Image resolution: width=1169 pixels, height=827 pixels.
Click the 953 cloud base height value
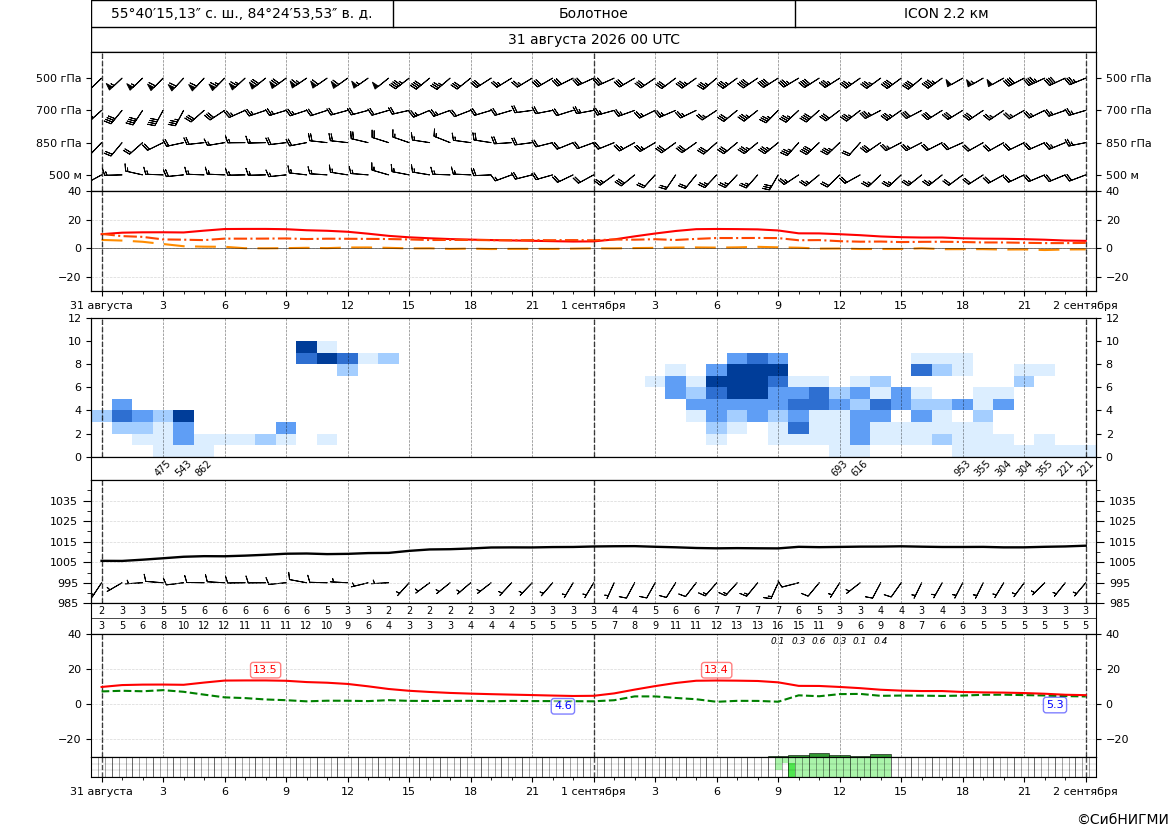click(962, 468)
